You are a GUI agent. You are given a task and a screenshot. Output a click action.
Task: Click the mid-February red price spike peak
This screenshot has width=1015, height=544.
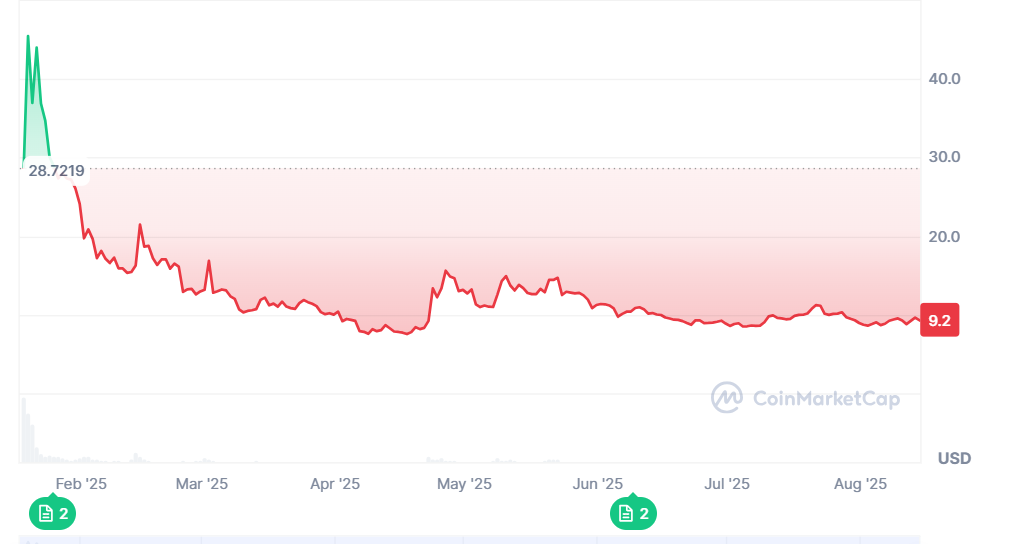click(140, 225)
